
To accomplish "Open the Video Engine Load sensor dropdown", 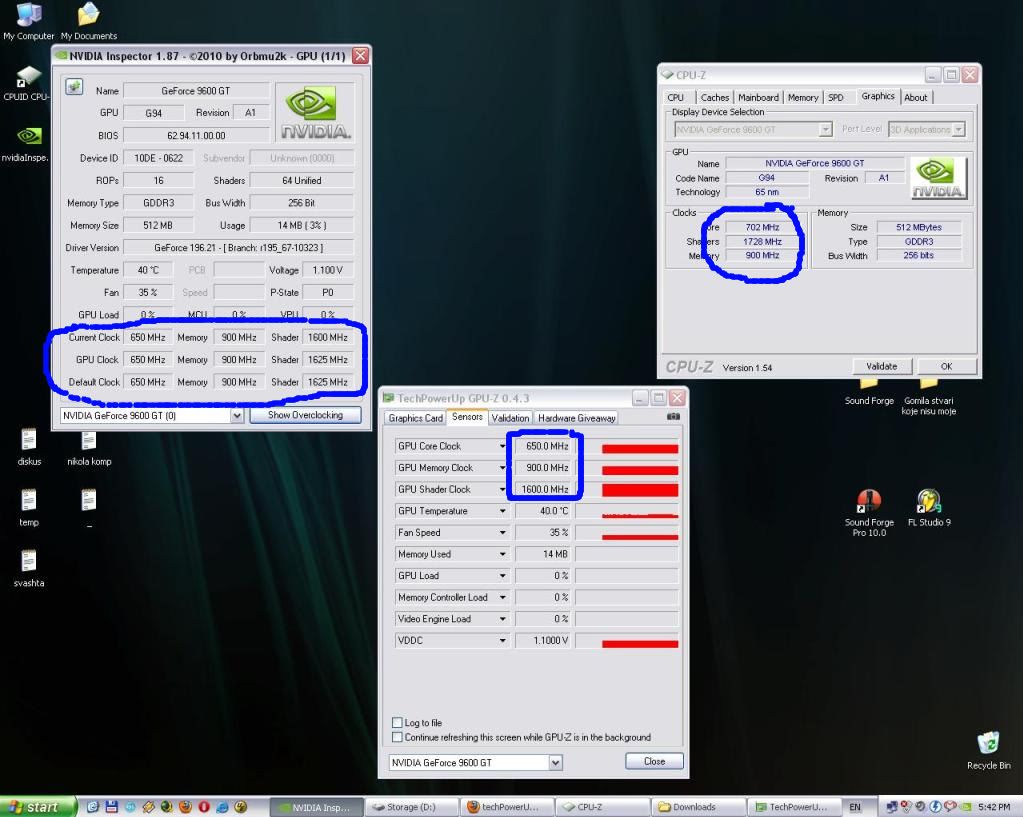I will click(x=502, y=619).
